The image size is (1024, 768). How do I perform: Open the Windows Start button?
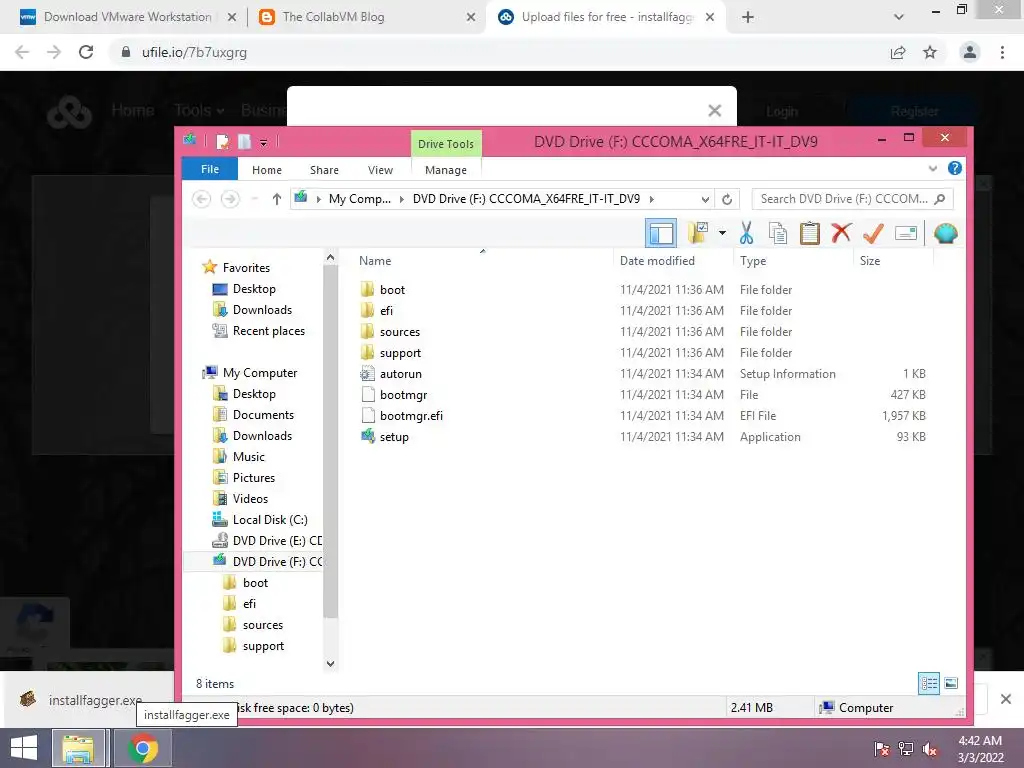24,748
